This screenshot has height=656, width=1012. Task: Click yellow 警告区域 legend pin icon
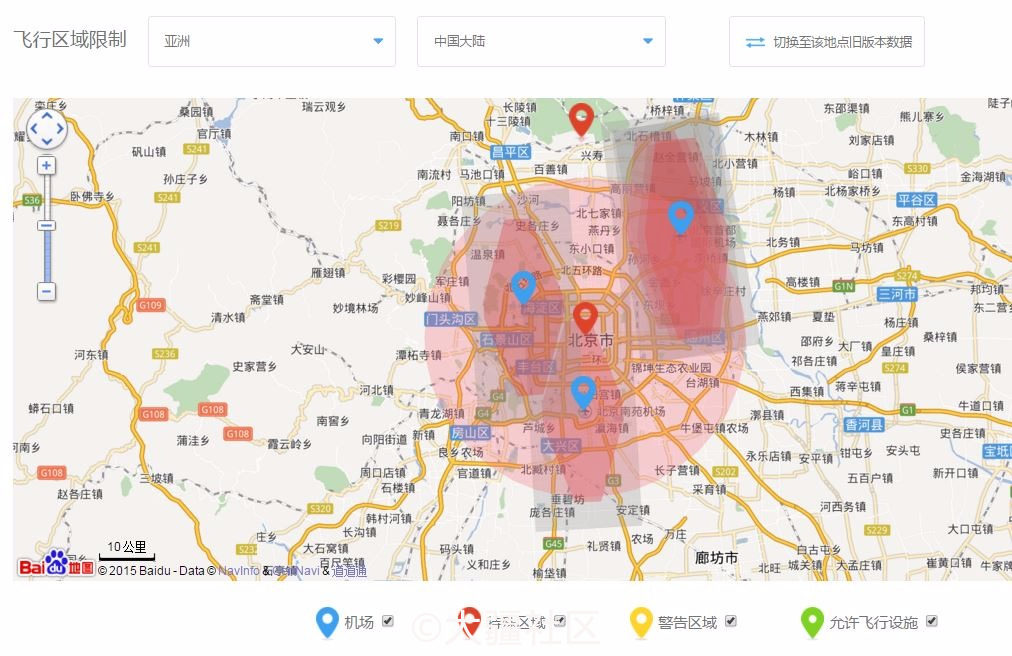tap(641, 621)
